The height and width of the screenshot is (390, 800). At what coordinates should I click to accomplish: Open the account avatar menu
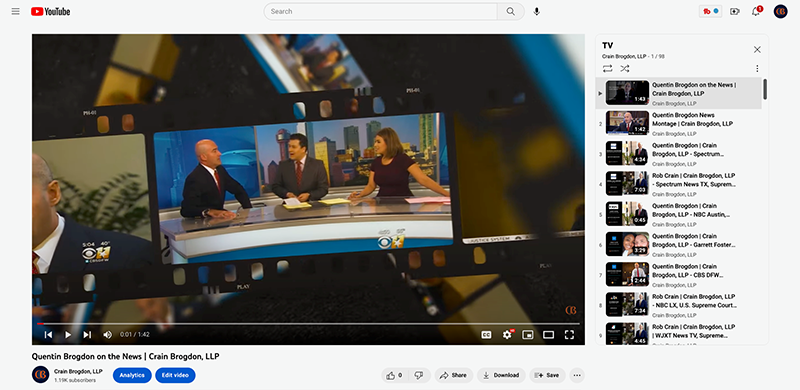click(780, 11)
